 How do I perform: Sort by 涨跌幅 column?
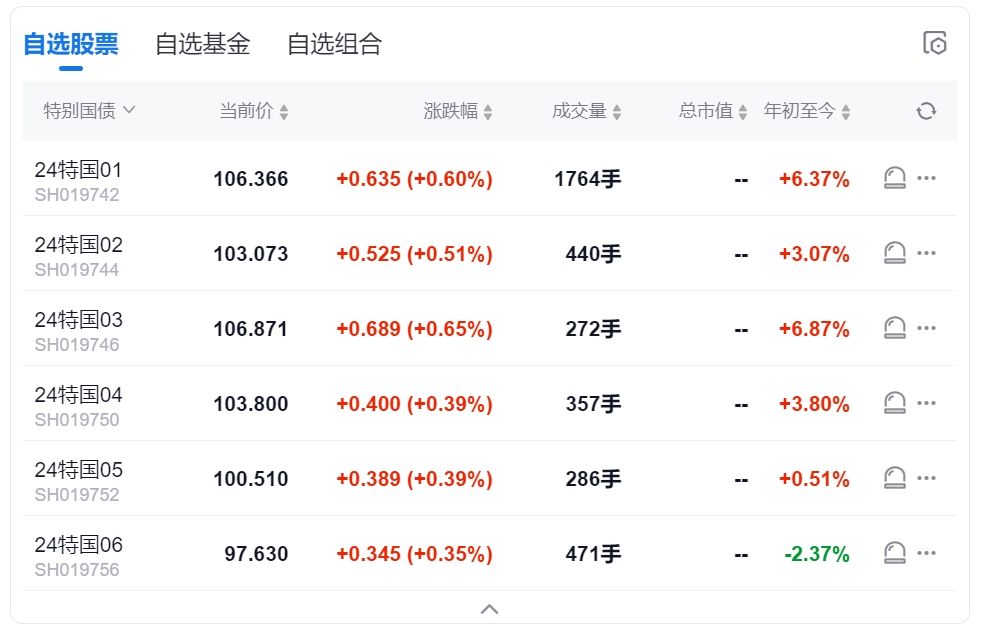click(x=458, y=111)
